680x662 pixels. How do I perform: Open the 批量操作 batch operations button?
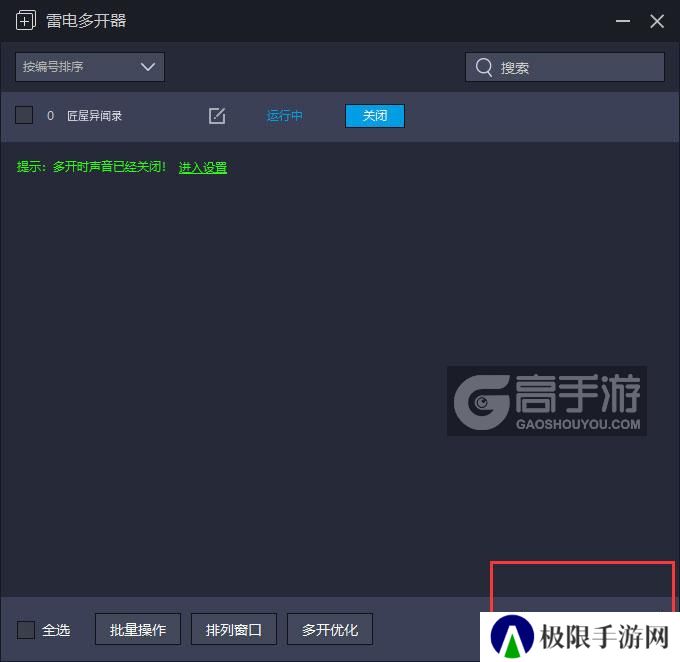(138, 629)
